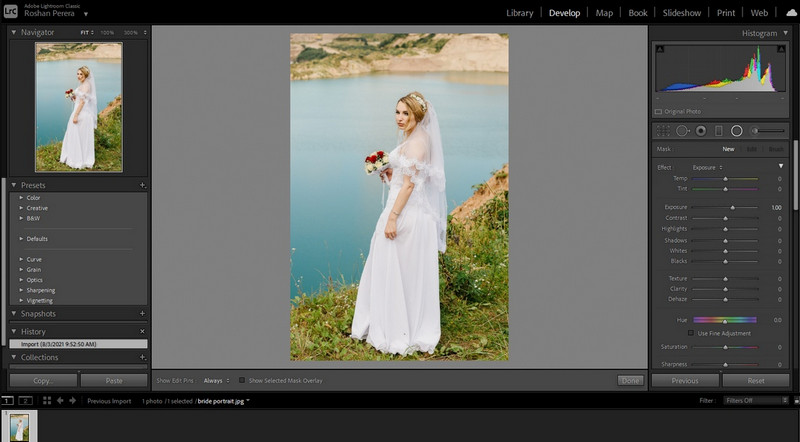Open the cloud sync status icon
This screenshot has height=442, width=800.
[x=791, y=13]
